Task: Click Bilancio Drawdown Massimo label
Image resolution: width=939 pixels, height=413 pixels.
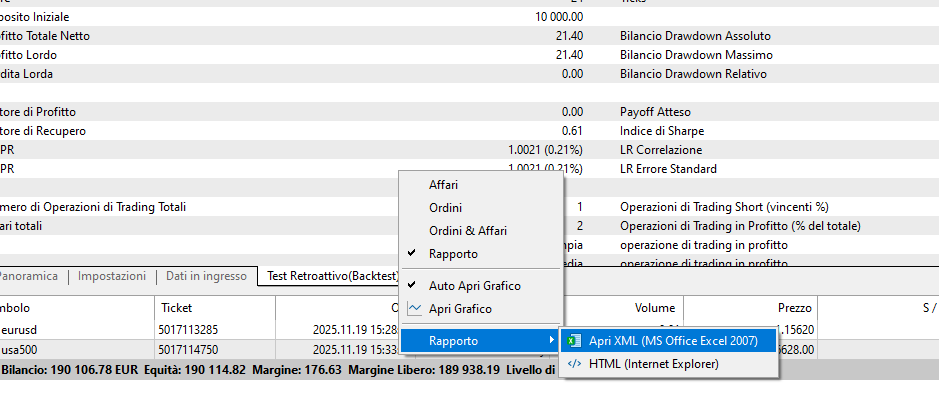Action: (x=696, y=55)
